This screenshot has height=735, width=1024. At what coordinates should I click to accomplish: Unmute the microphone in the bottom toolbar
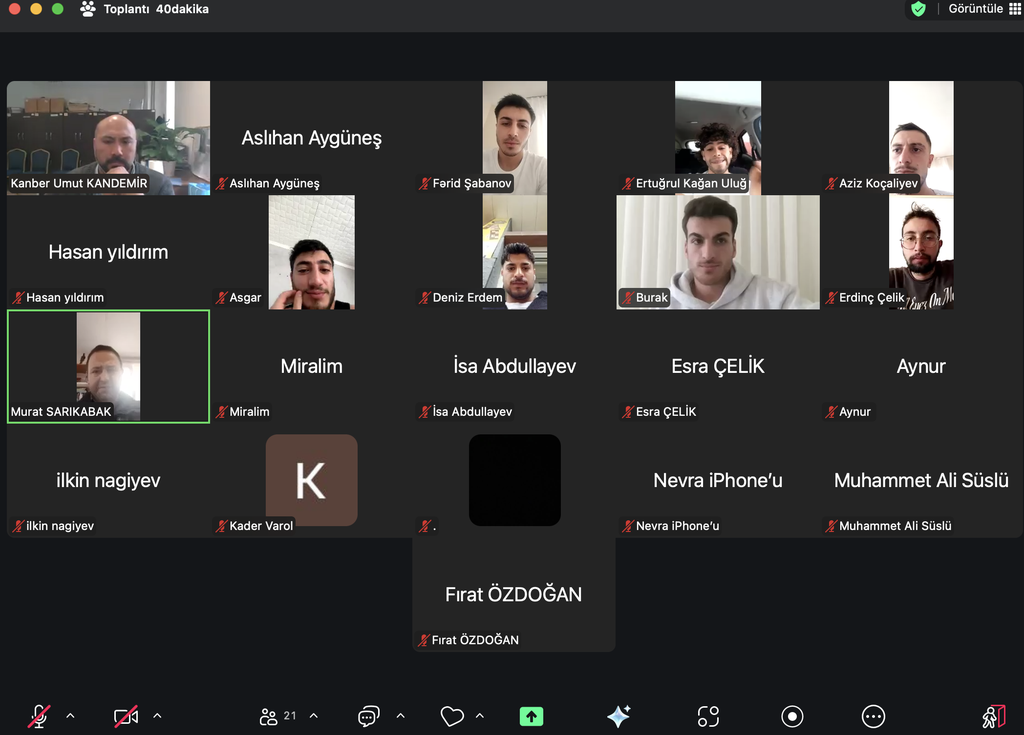(x=39, y=716)
